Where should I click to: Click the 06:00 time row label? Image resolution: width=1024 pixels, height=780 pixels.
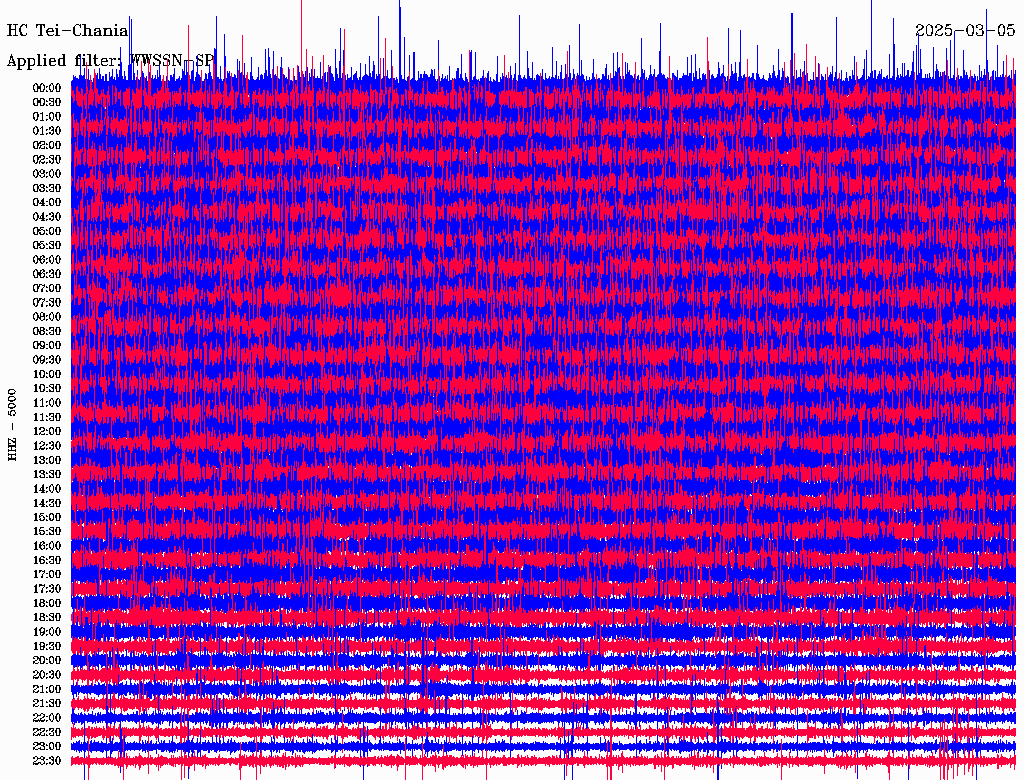[x=47, y=260]
